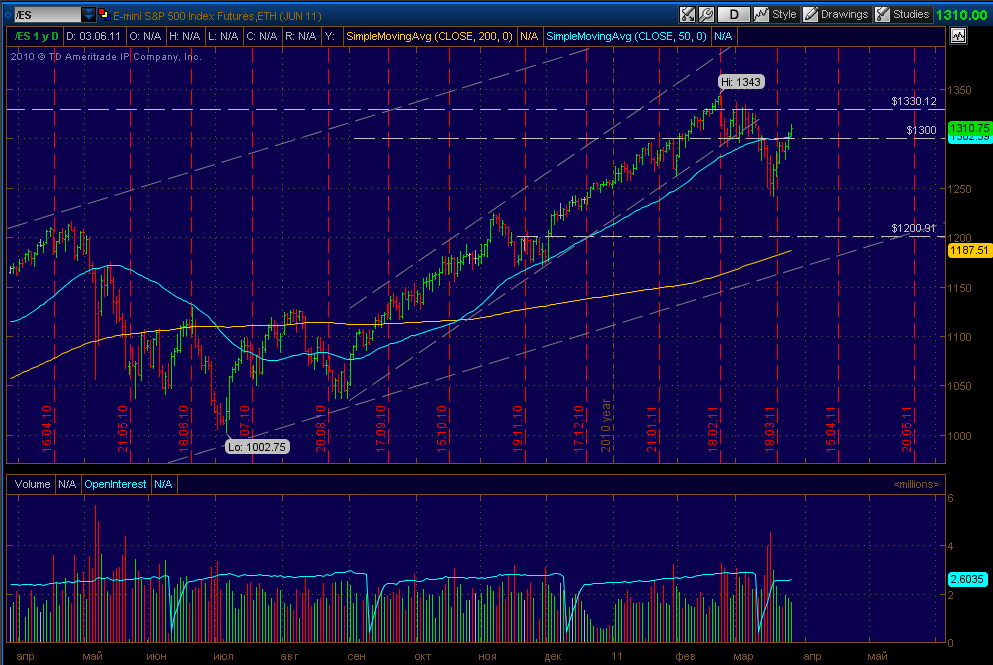
Task: Click the H: N/A high value
Action: pos(184,37)
